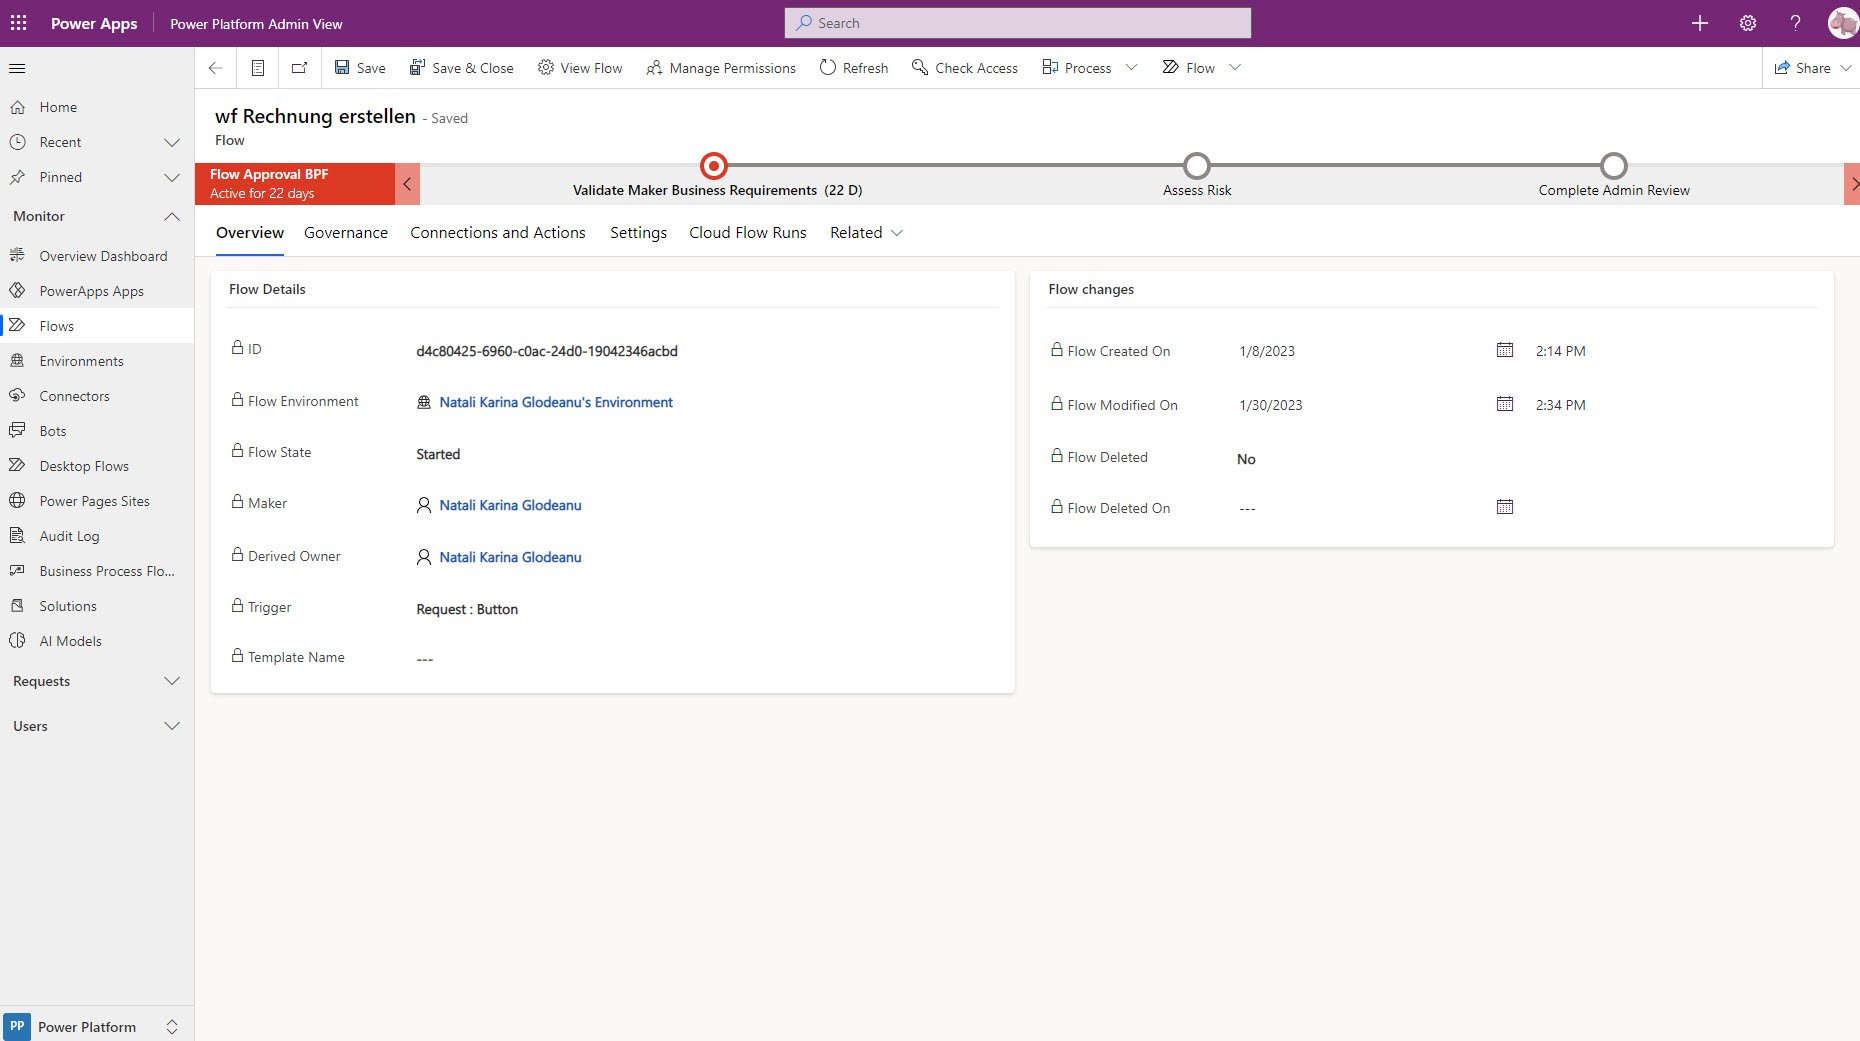Open Manage Permissions

[721, 68]
